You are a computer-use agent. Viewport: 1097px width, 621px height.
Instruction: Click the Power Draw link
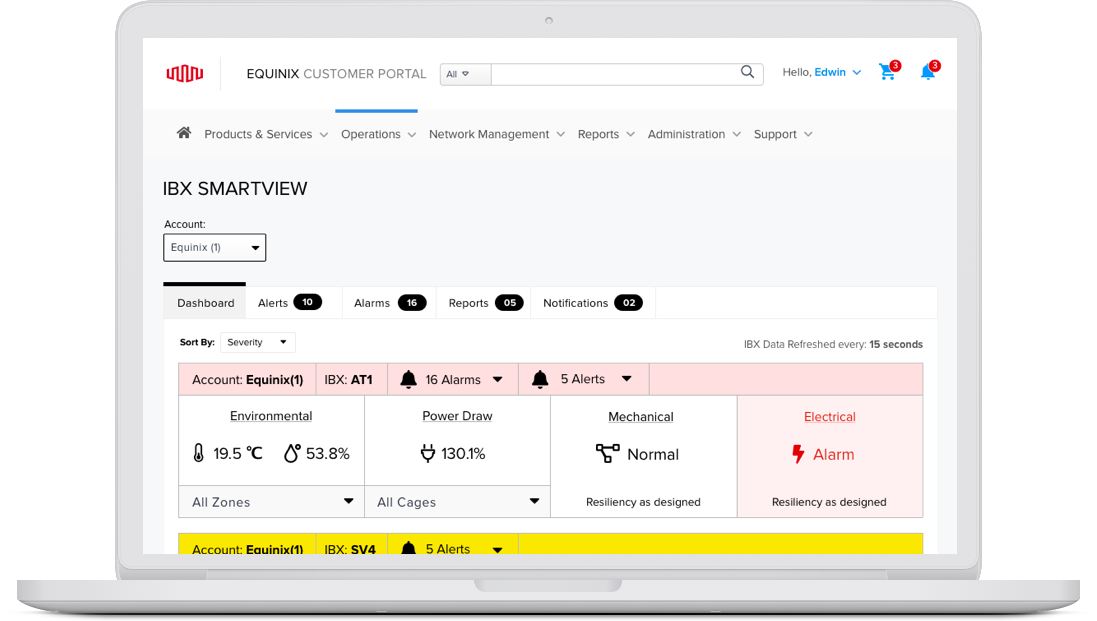click(458, 416)
